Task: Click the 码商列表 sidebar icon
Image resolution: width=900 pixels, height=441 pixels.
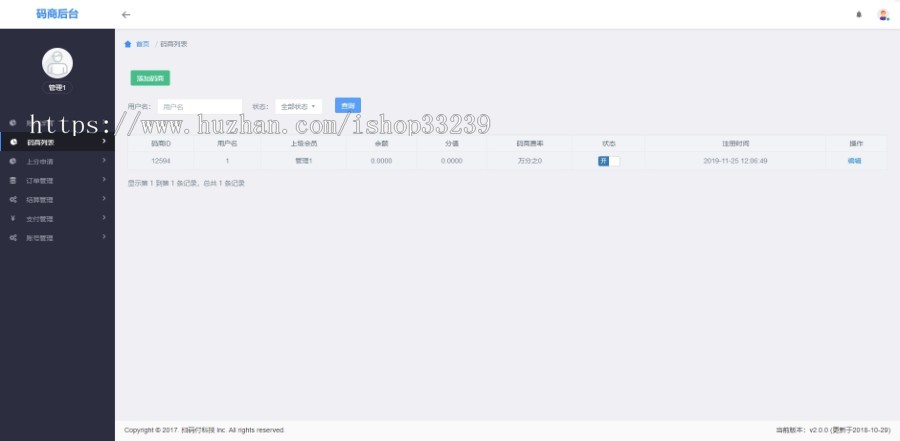Action: point(13,142)
